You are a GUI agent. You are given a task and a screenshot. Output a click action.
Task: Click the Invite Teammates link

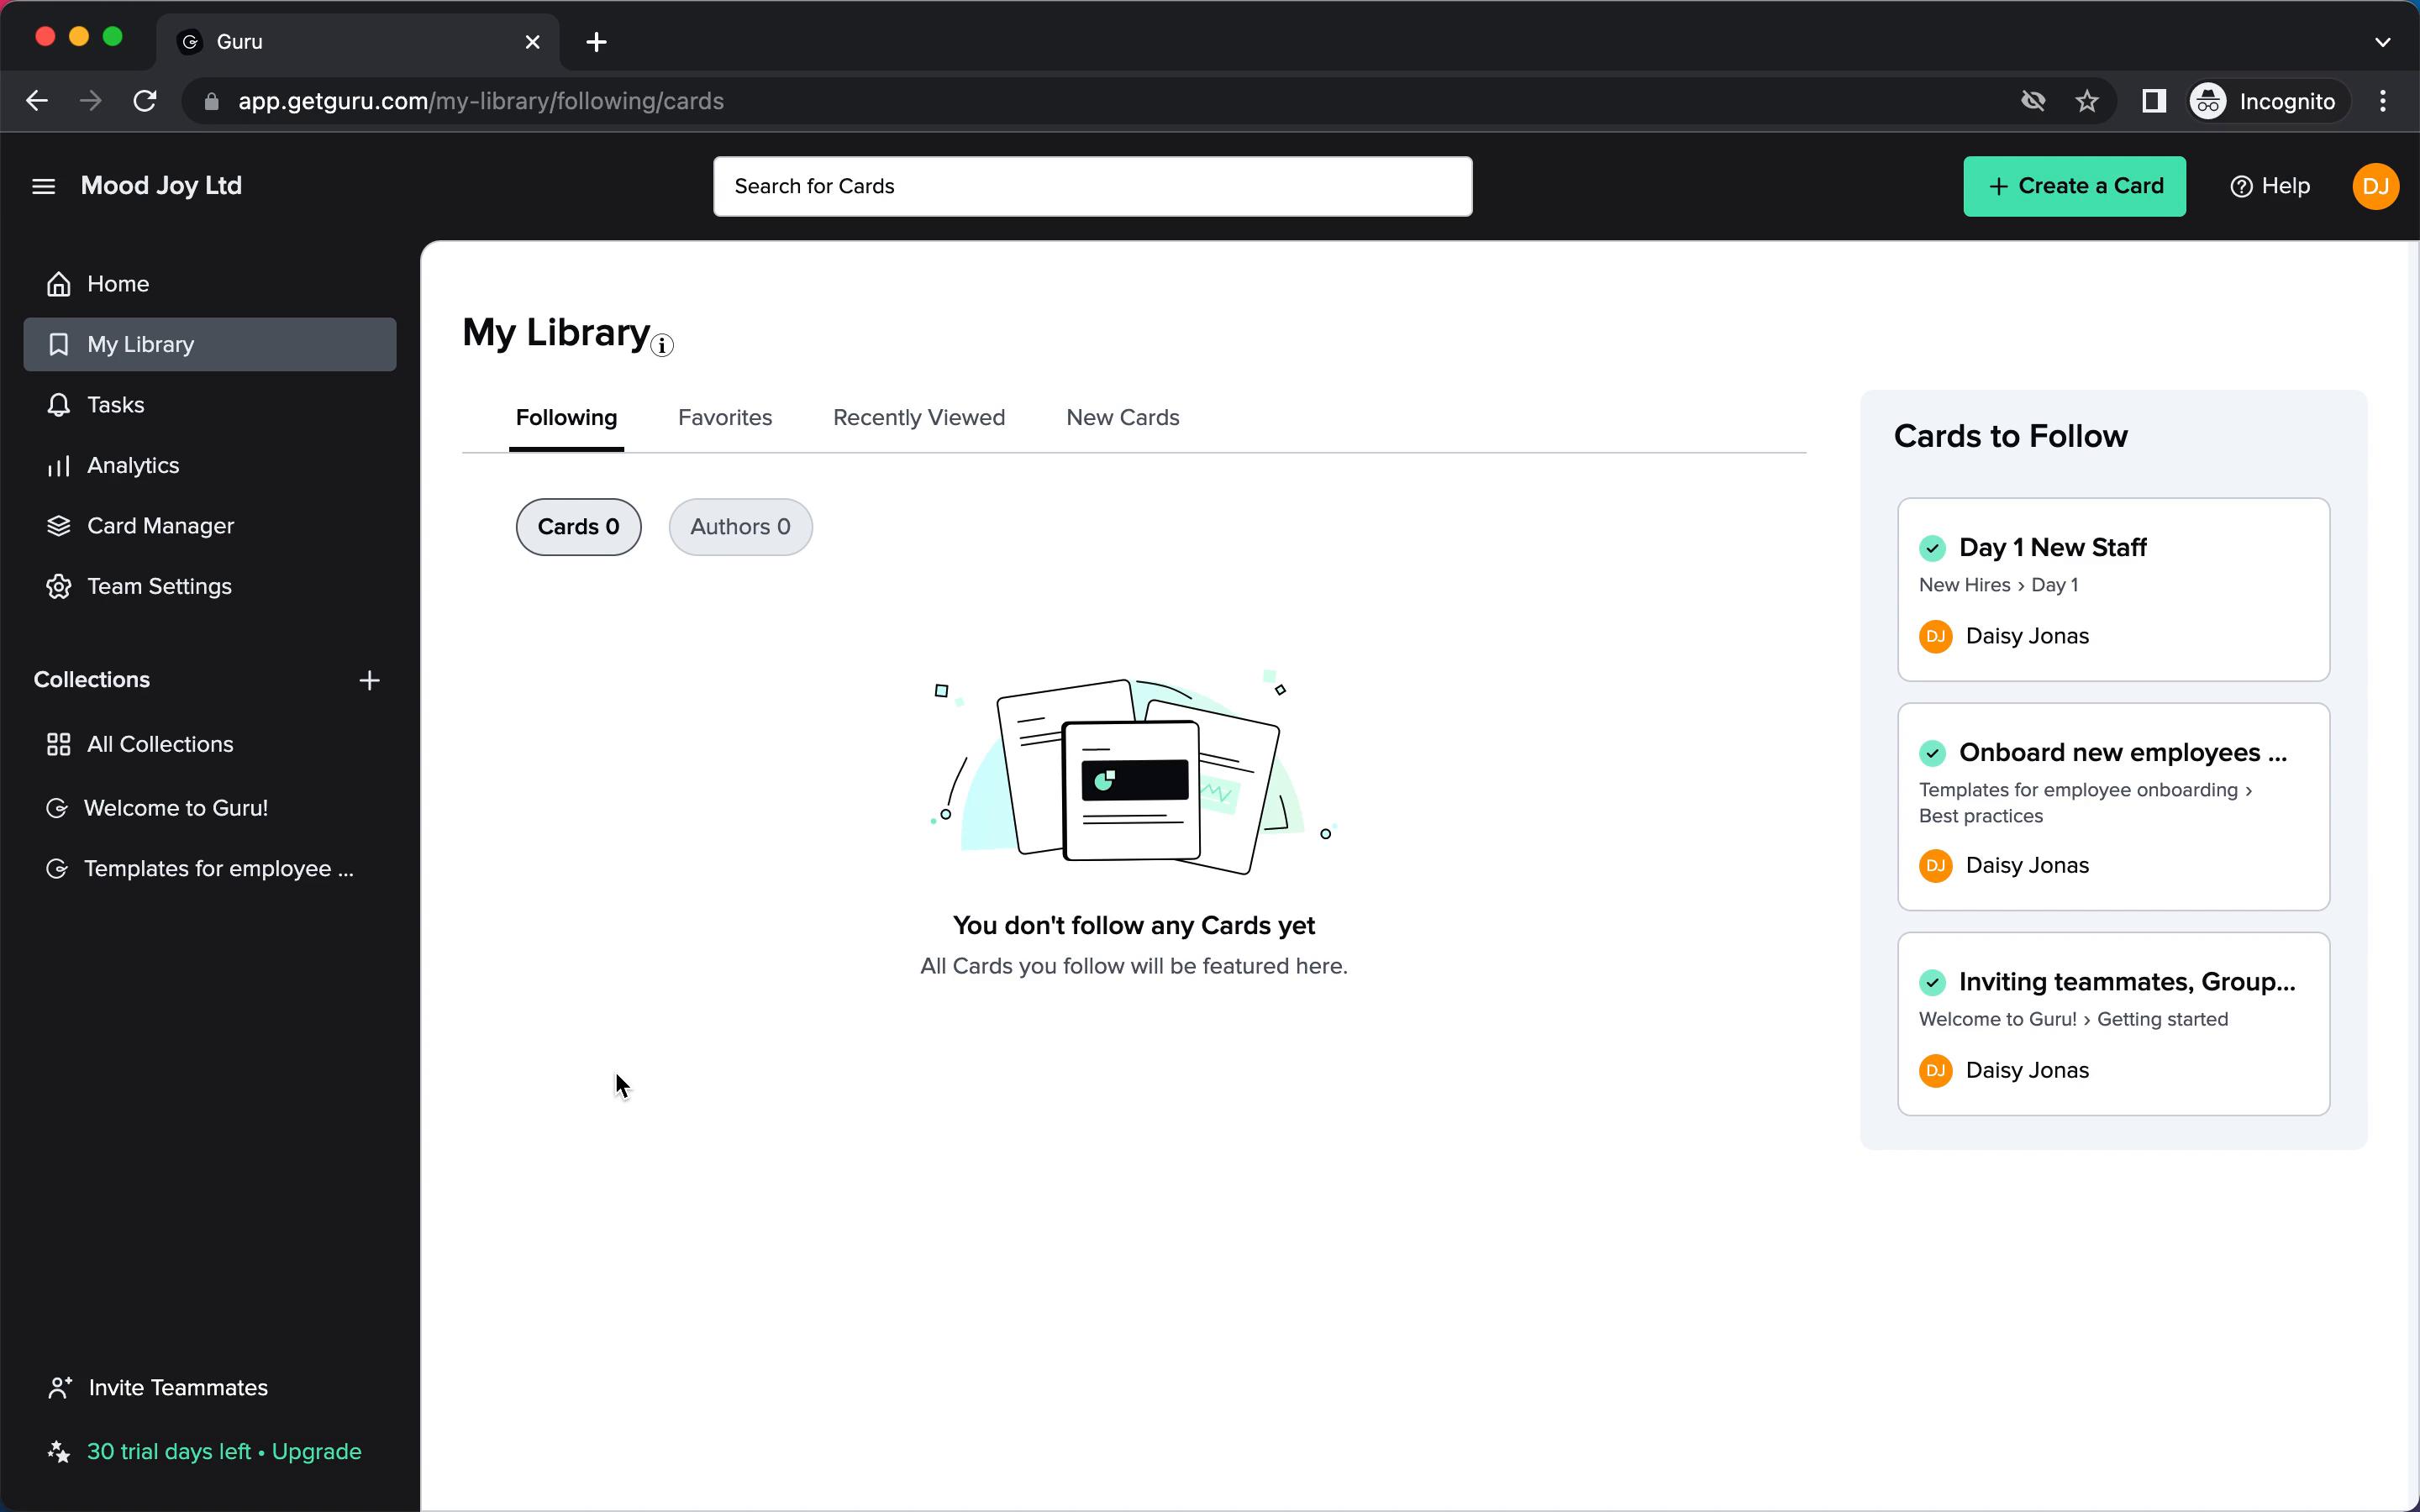tap(177, 1387)
